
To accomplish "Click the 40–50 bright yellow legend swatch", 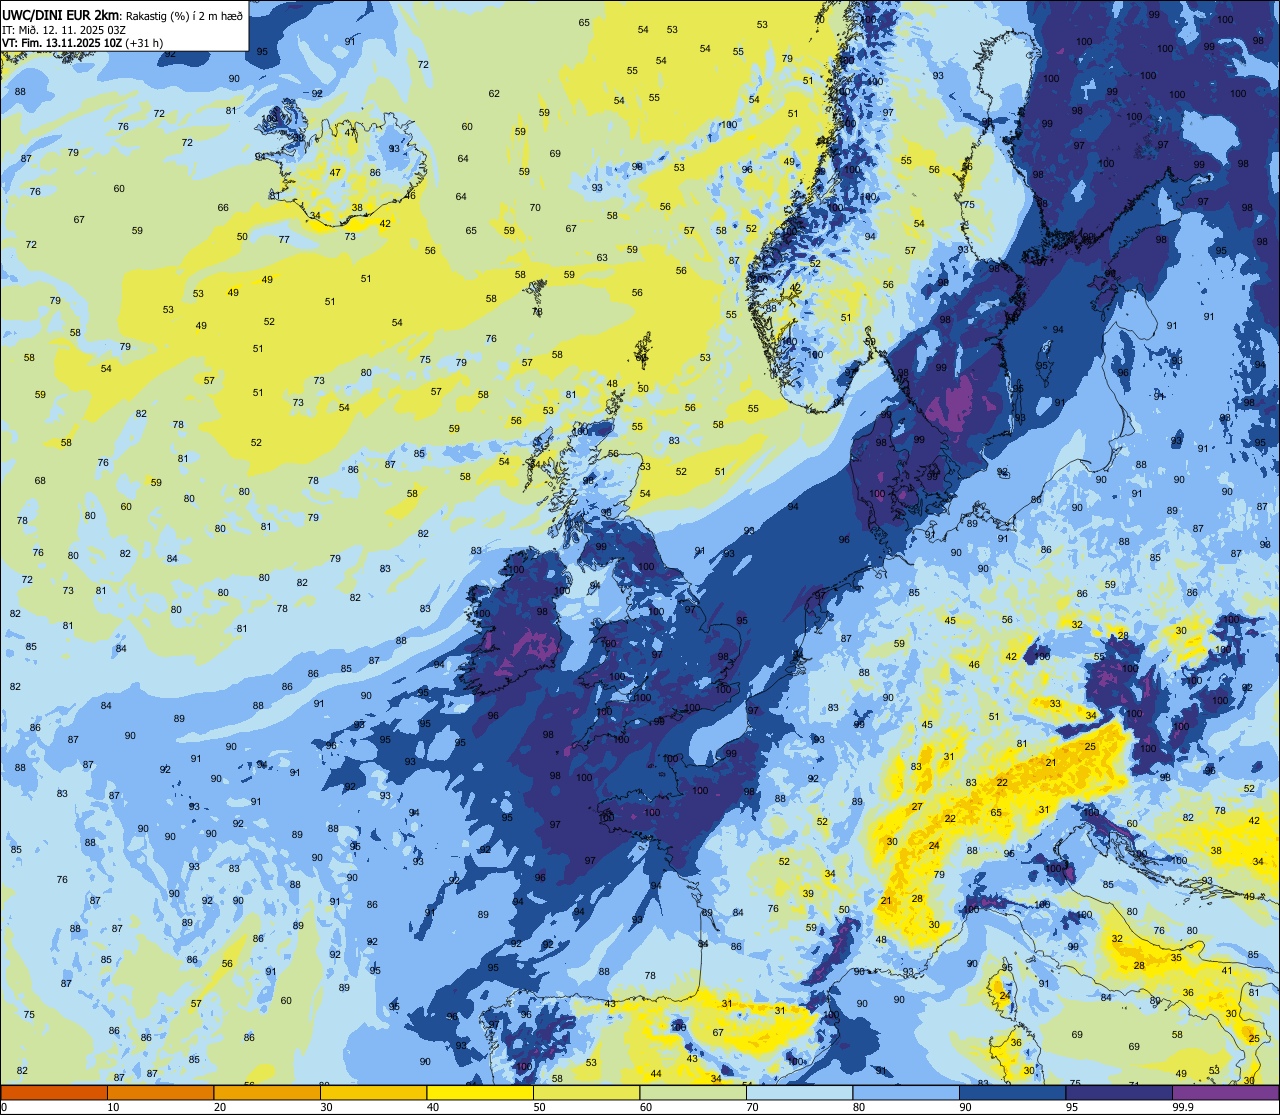I will click(480, 1092).
